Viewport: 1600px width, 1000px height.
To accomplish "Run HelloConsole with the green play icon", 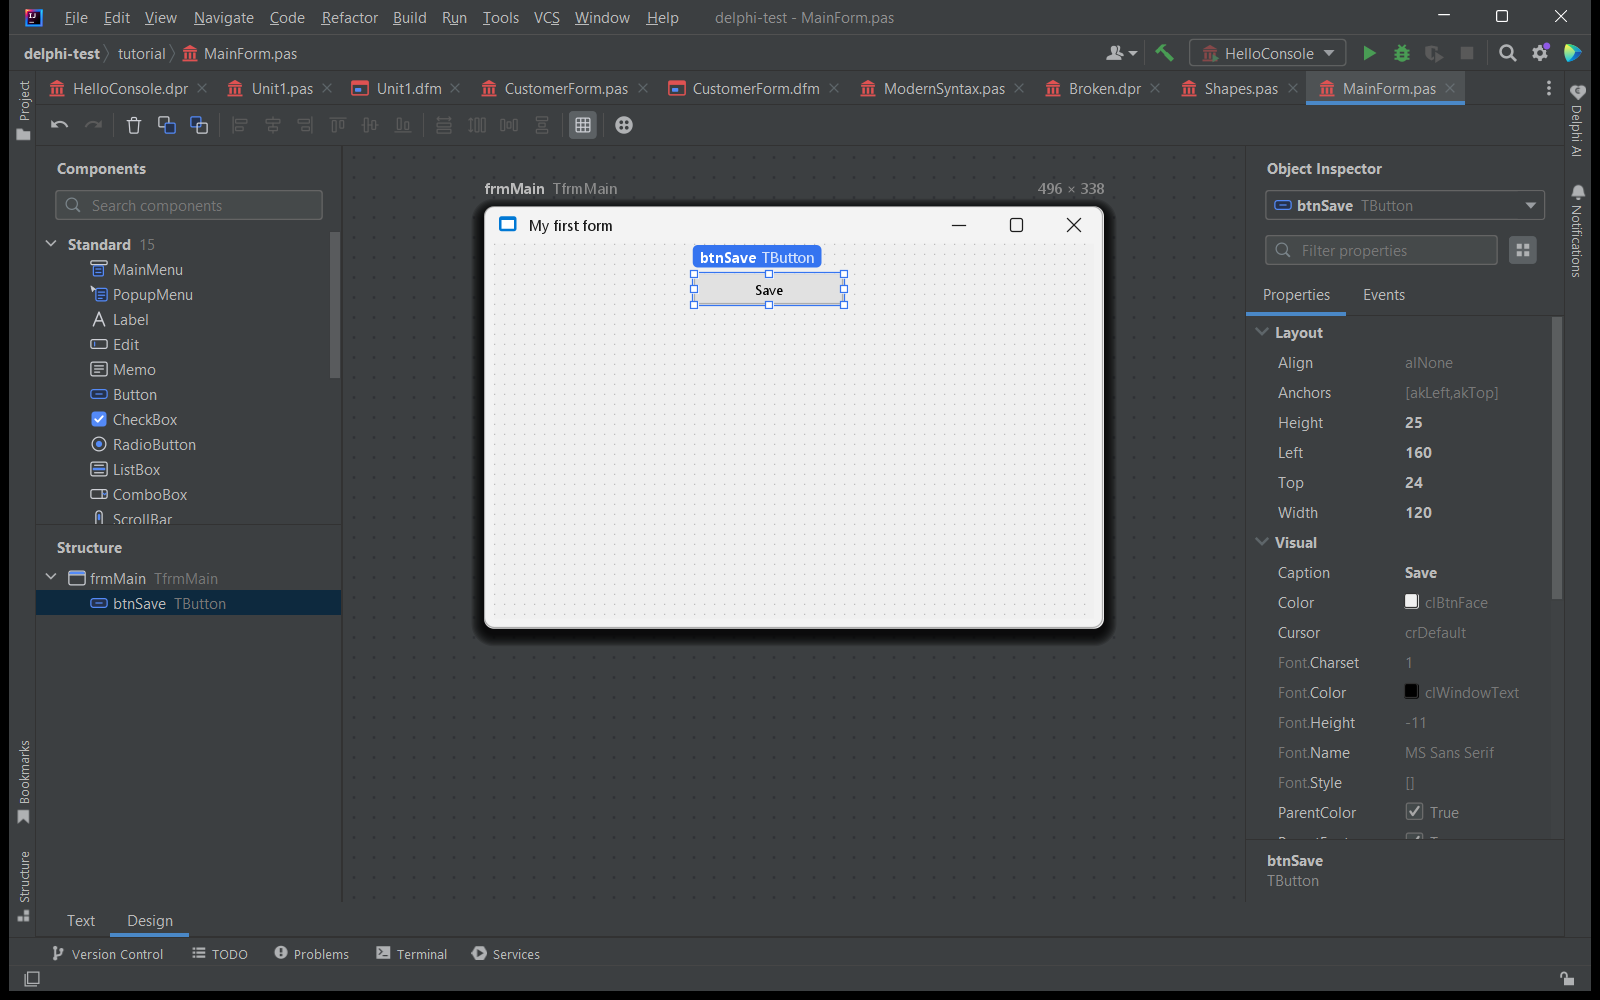I will (1369, 53).
